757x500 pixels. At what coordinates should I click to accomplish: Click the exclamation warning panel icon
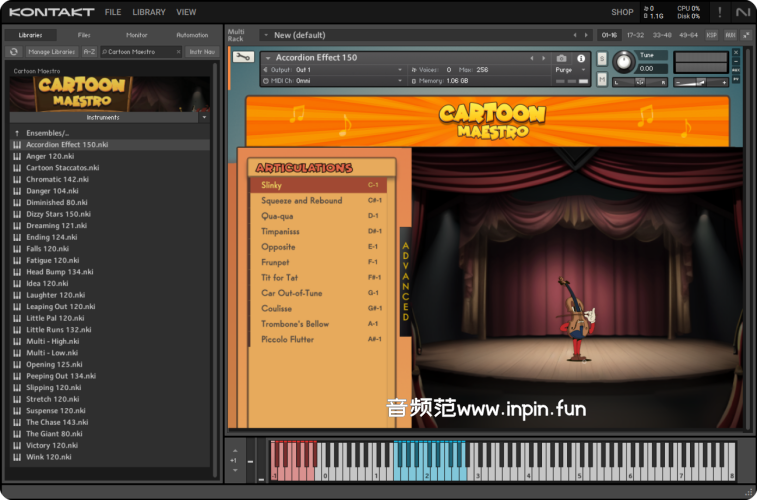[x=719, y=12]
